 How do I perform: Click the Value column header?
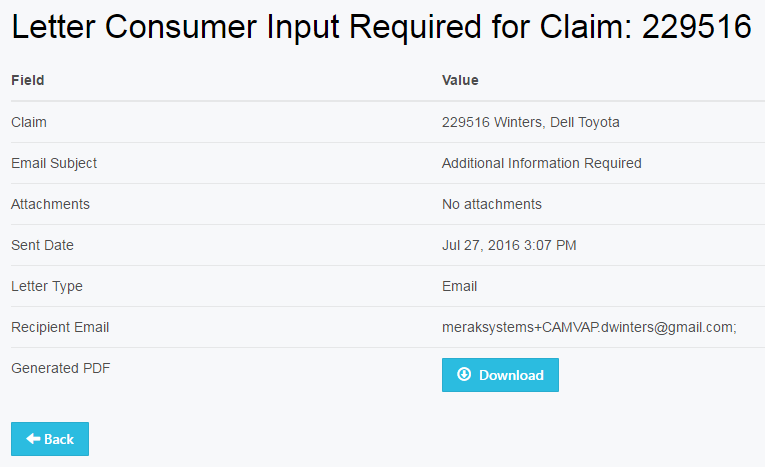coord(460,80)
